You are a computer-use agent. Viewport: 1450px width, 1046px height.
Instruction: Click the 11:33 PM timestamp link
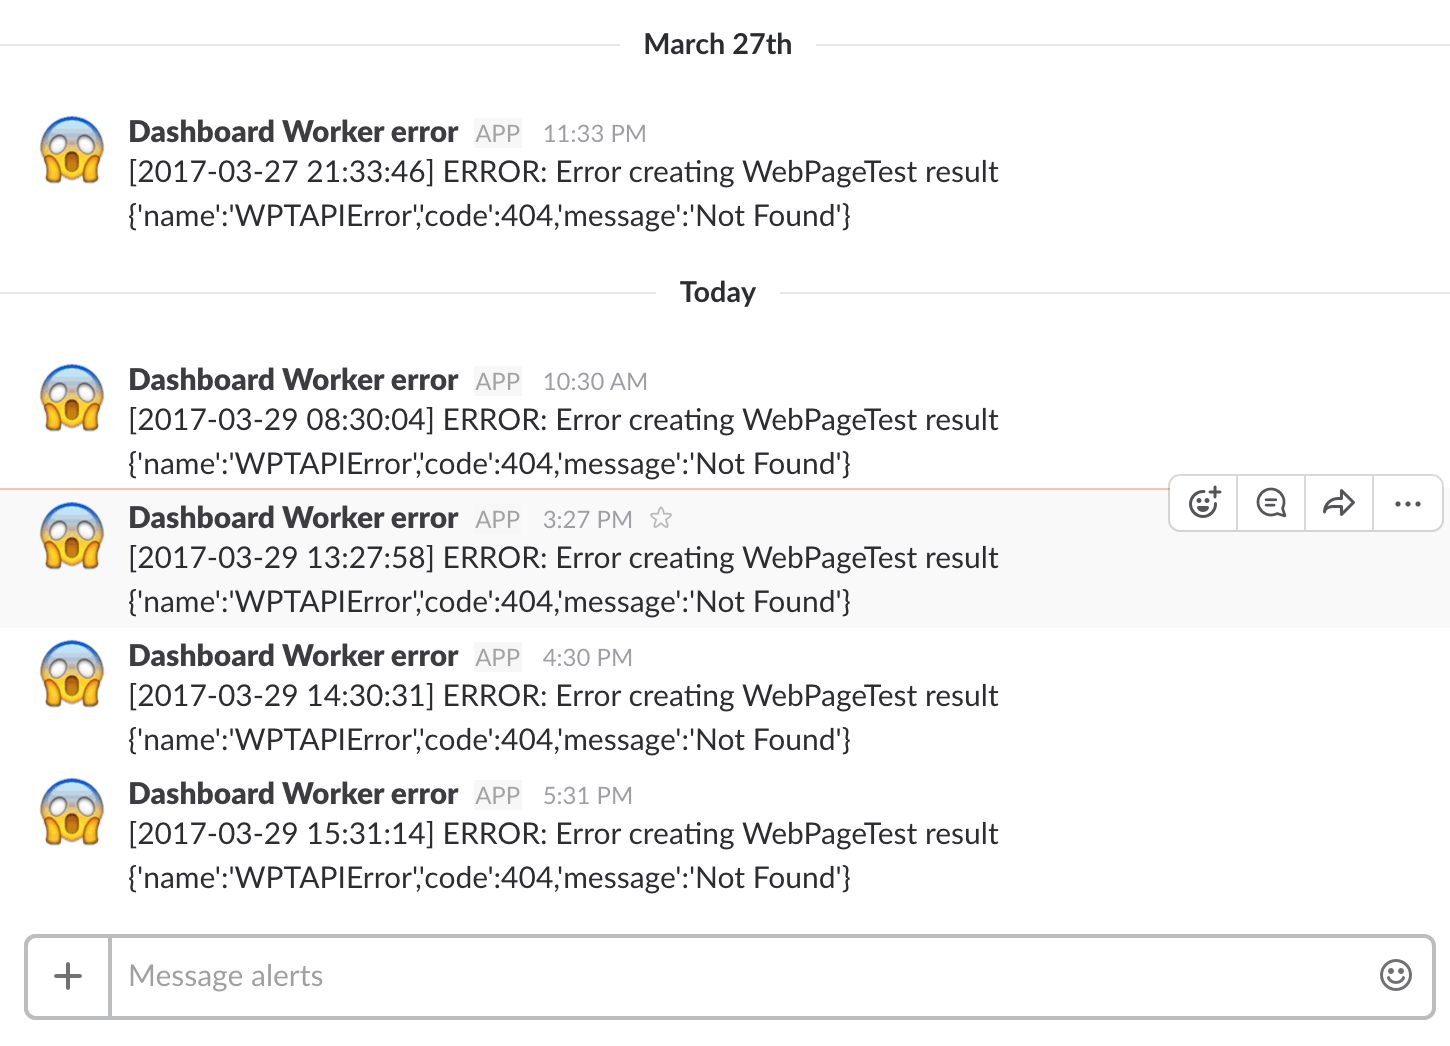coord(594,134)
